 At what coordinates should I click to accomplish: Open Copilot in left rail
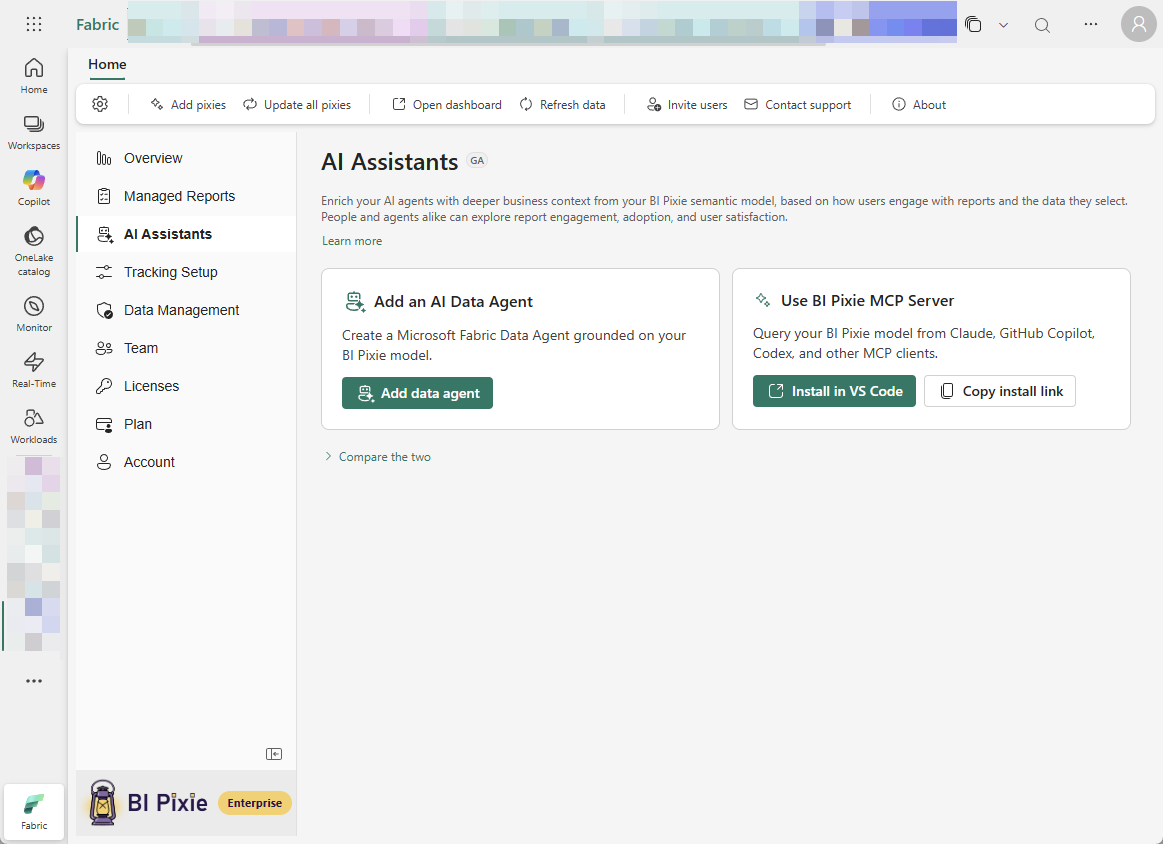(x=34, y=188)
